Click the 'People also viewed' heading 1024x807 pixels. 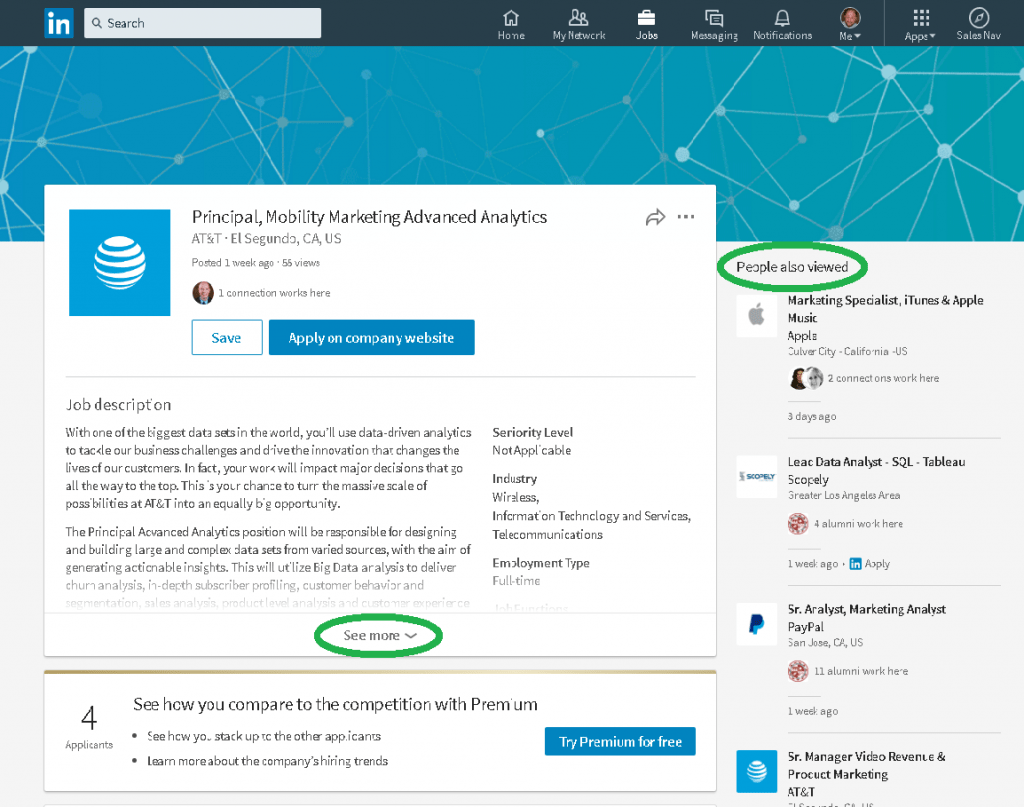[792, 267]
